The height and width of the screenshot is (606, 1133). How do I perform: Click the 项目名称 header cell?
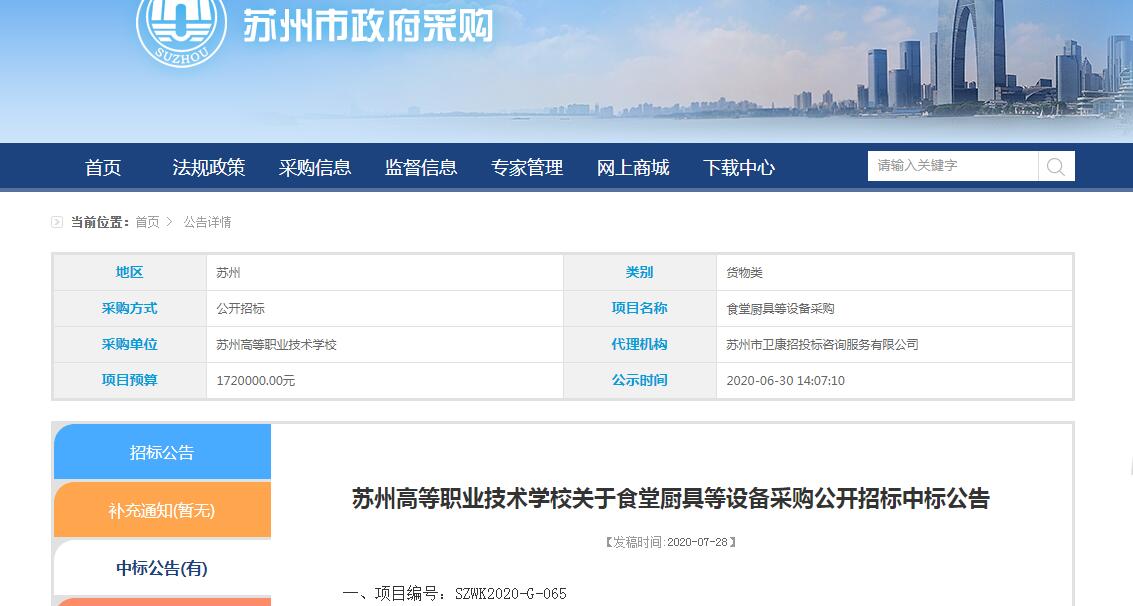point(639,308)
